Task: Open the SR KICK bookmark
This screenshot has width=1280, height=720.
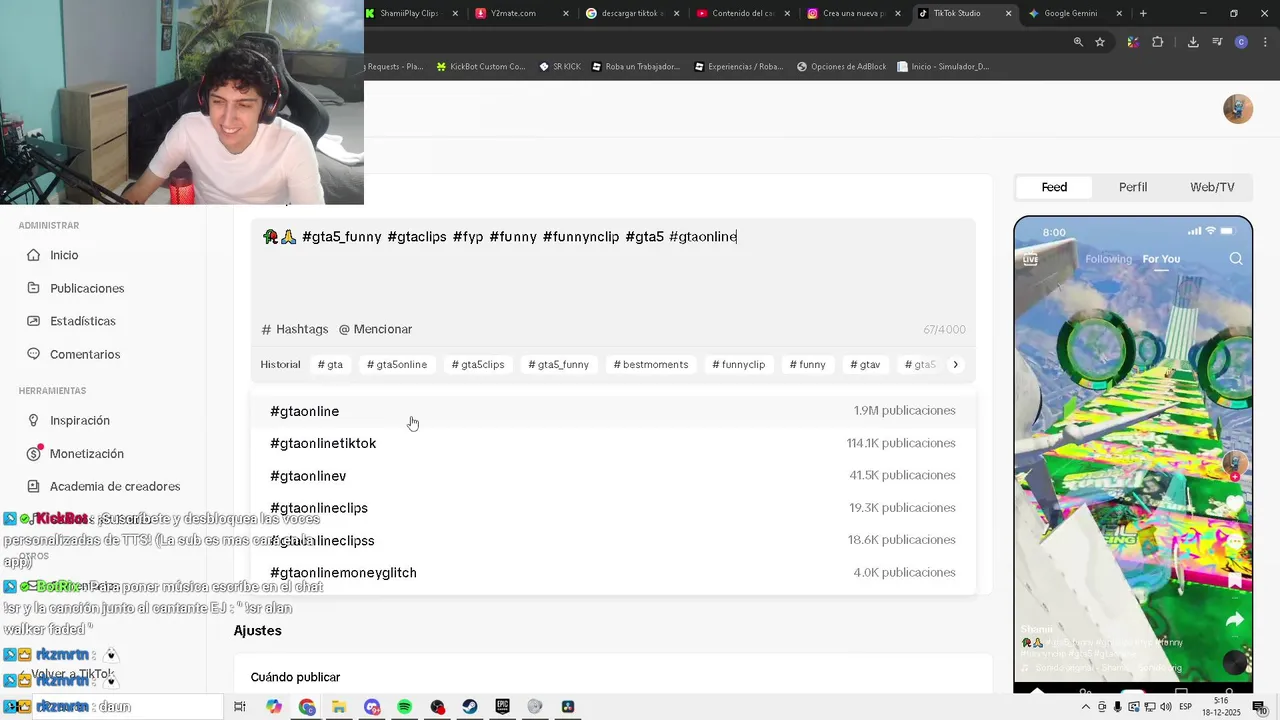Action: pyautogui.click(x=560, y=67)
